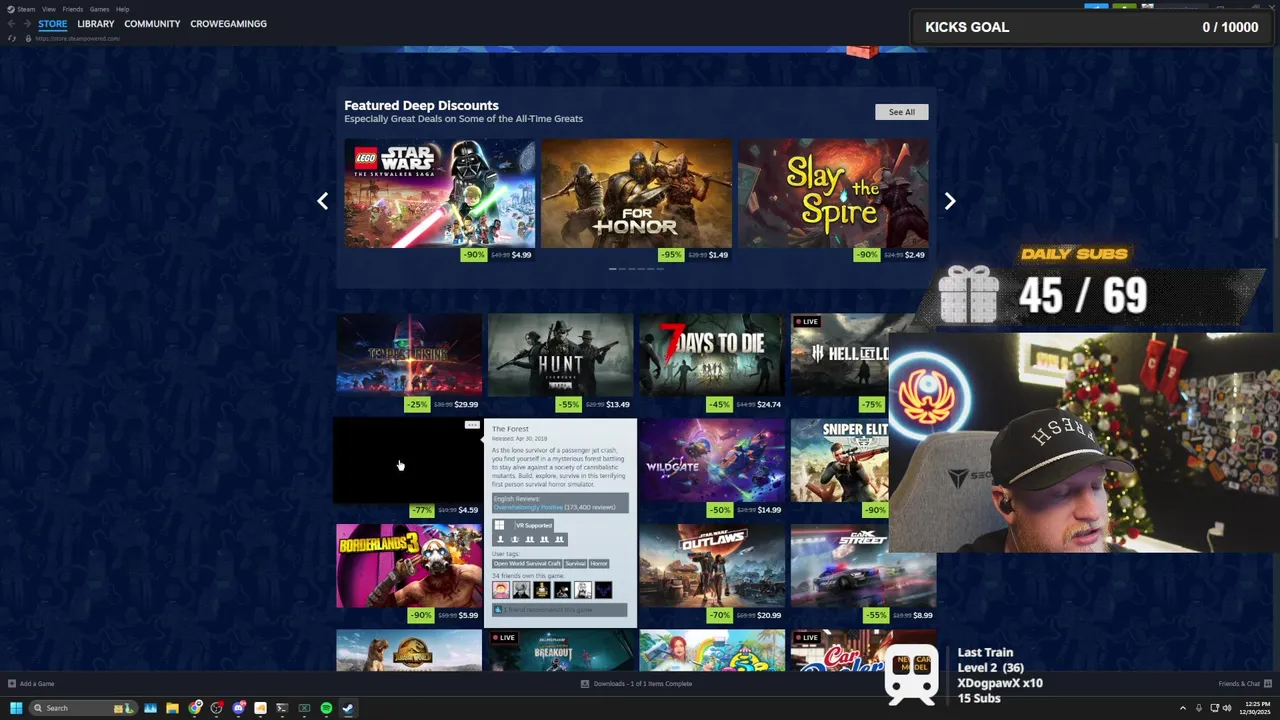Click the Horror user tag

click(599, 563)
